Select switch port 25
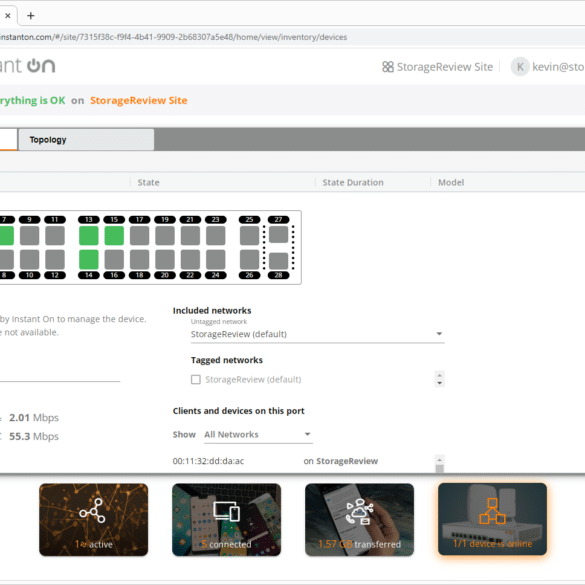This screenshot has height=585, width=585. (250, 235)
